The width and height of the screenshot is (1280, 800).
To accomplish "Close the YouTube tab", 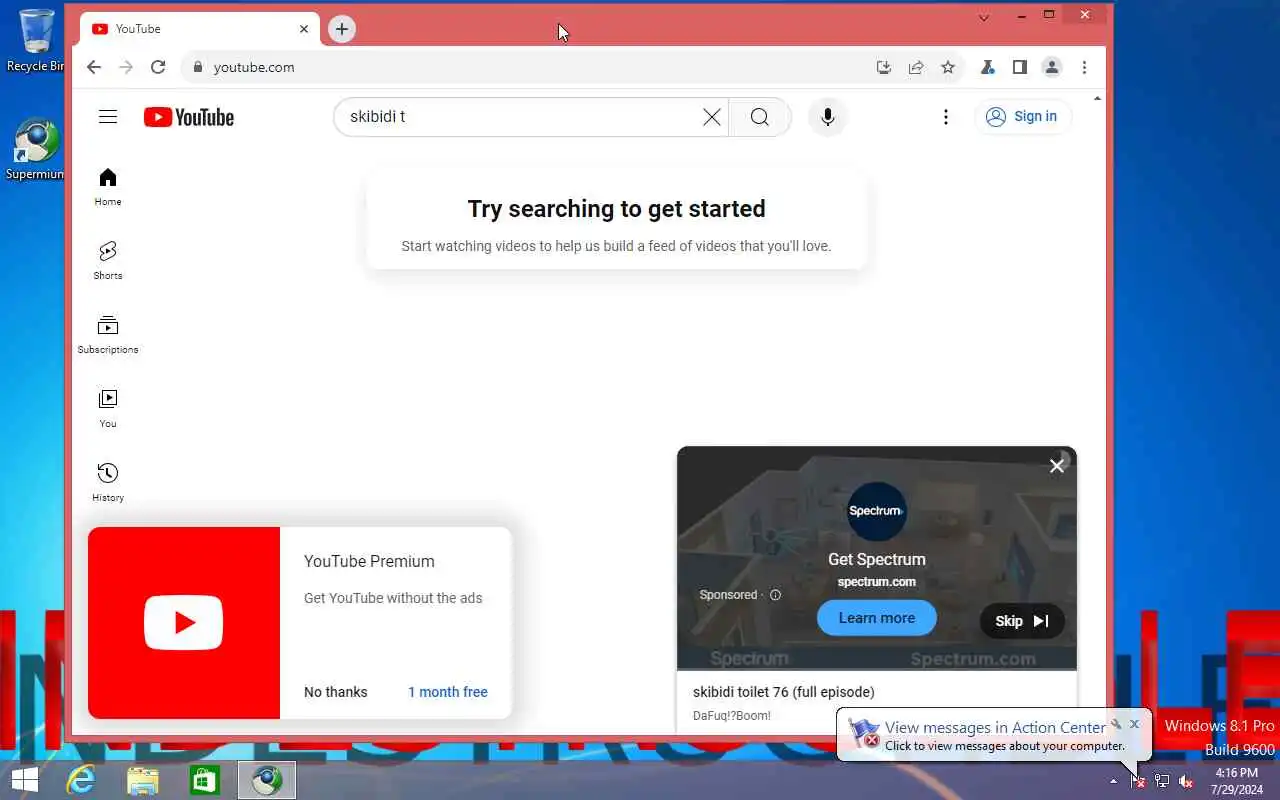I will tap(304, 29).
